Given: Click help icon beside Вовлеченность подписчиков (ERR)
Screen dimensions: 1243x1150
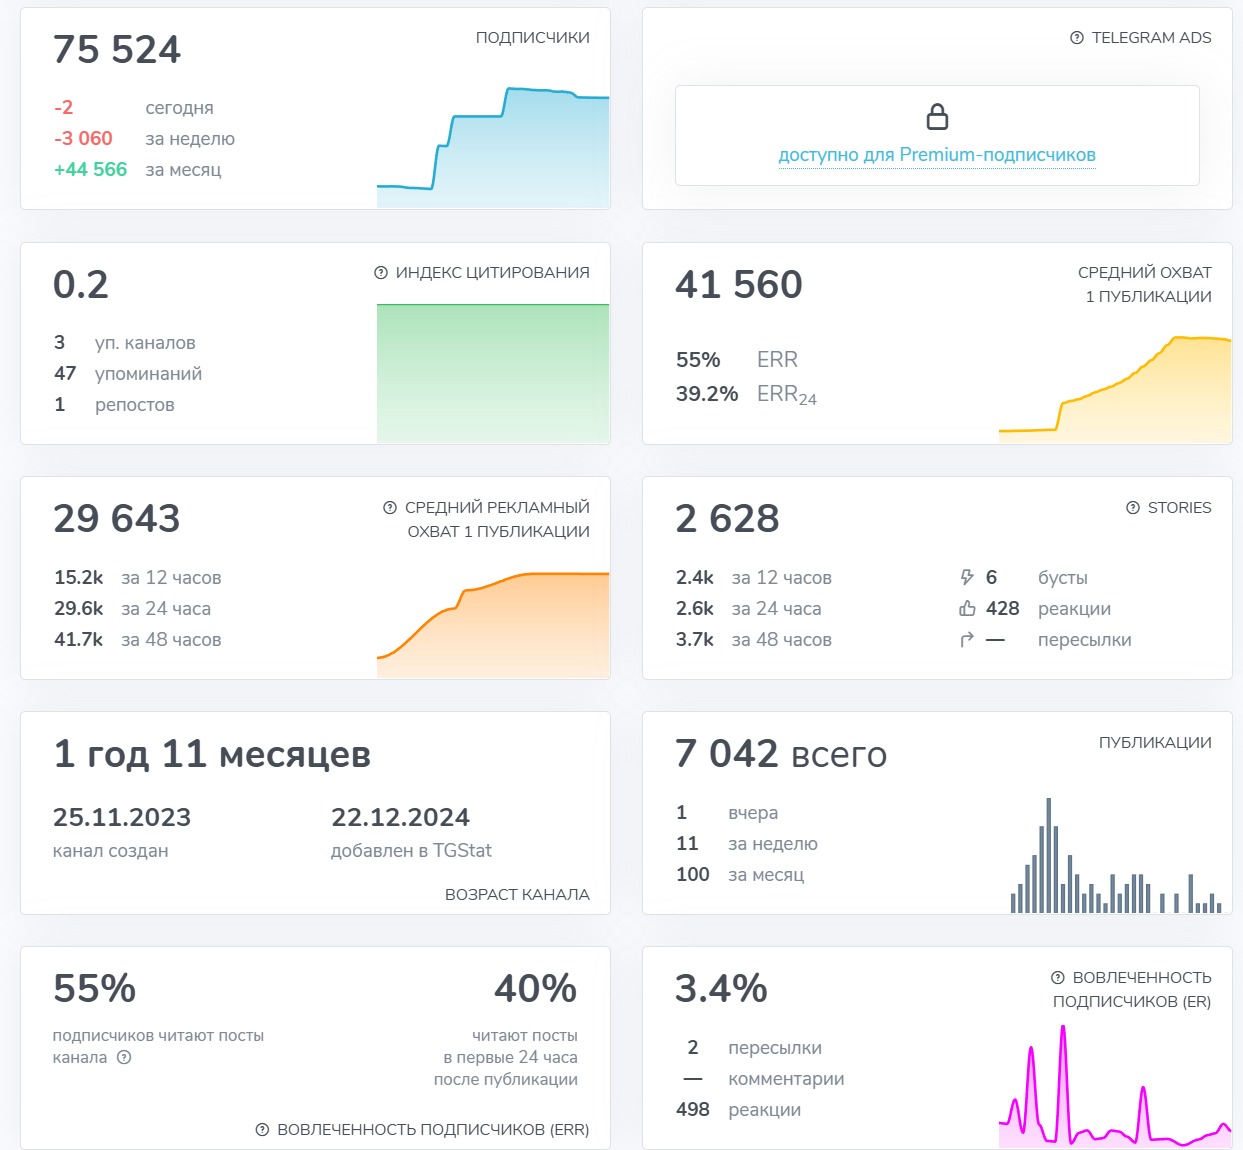Looking at the screenshot, I should pyautogui.click(x=262, y=1130).
